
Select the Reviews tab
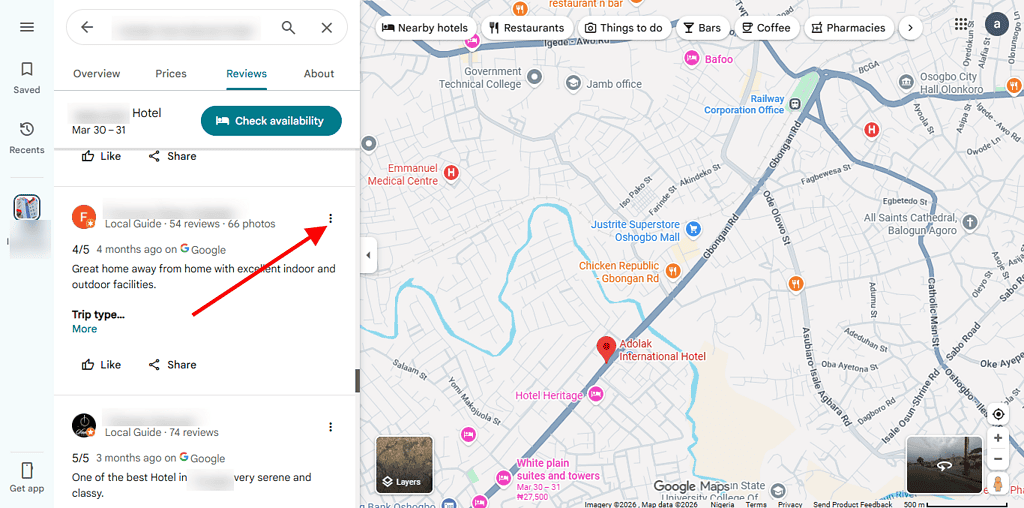pyautogui.click(x=246, y=74)
